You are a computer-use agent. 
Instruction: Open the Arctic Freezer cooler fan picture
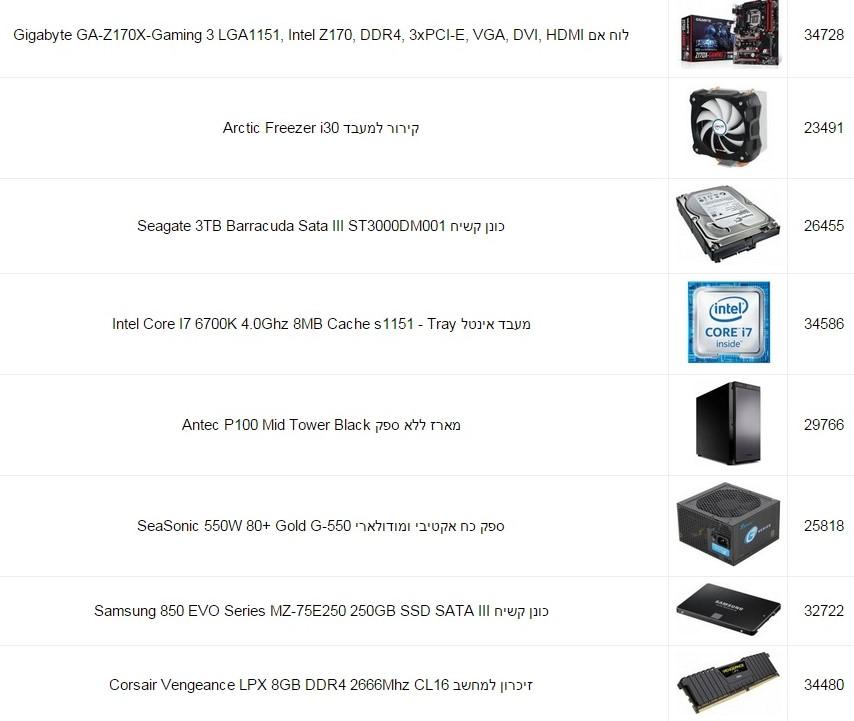(728, 127)
